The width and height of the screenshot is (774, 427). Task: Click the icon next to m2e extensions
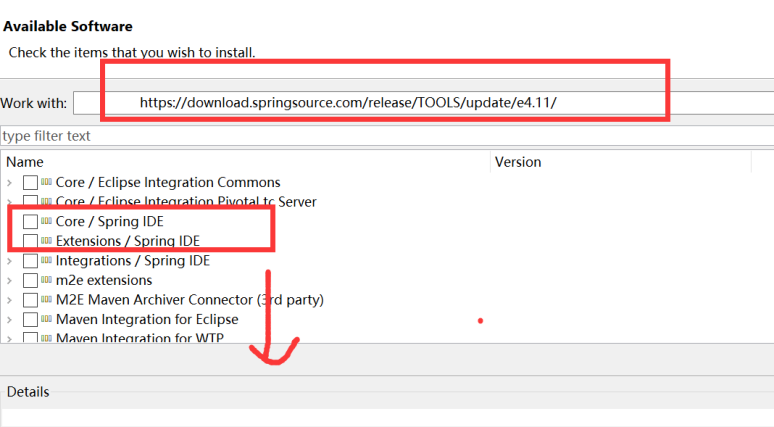coord(47,280)
